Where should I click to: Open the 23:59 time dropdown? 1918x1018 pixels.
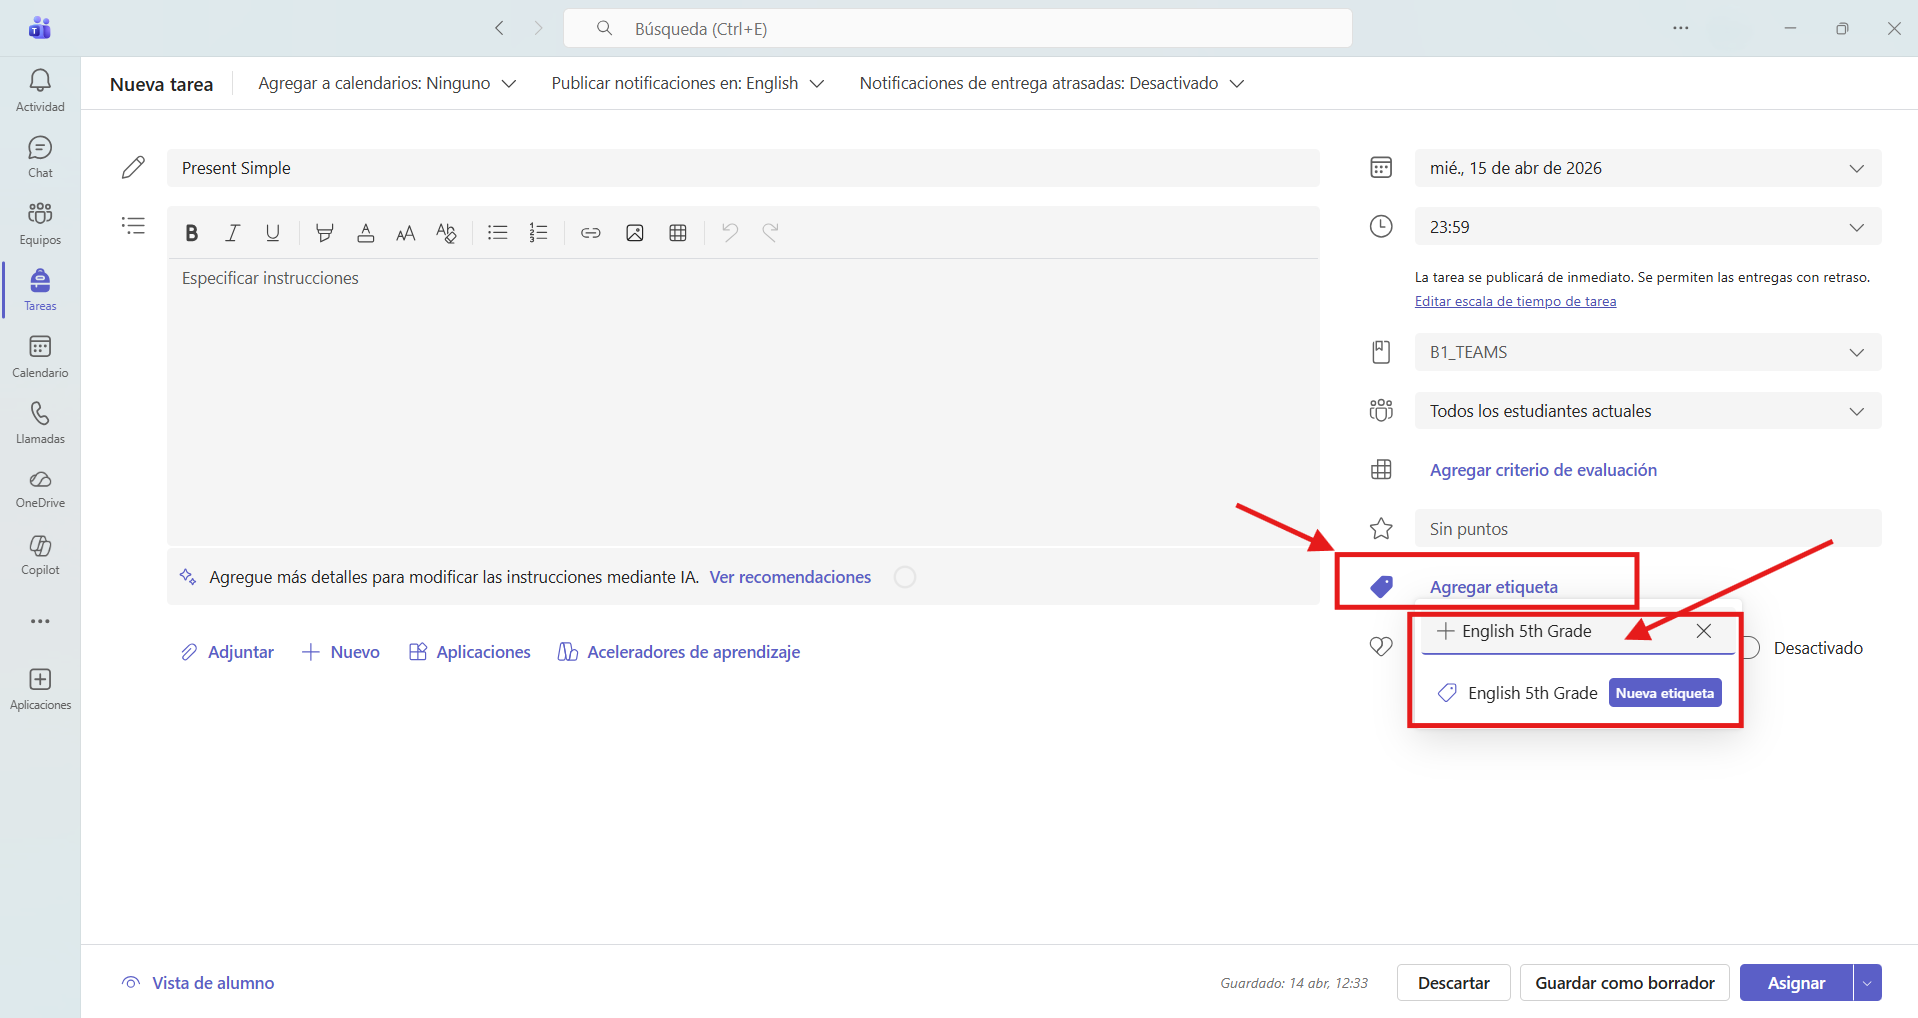[1648, 227]
